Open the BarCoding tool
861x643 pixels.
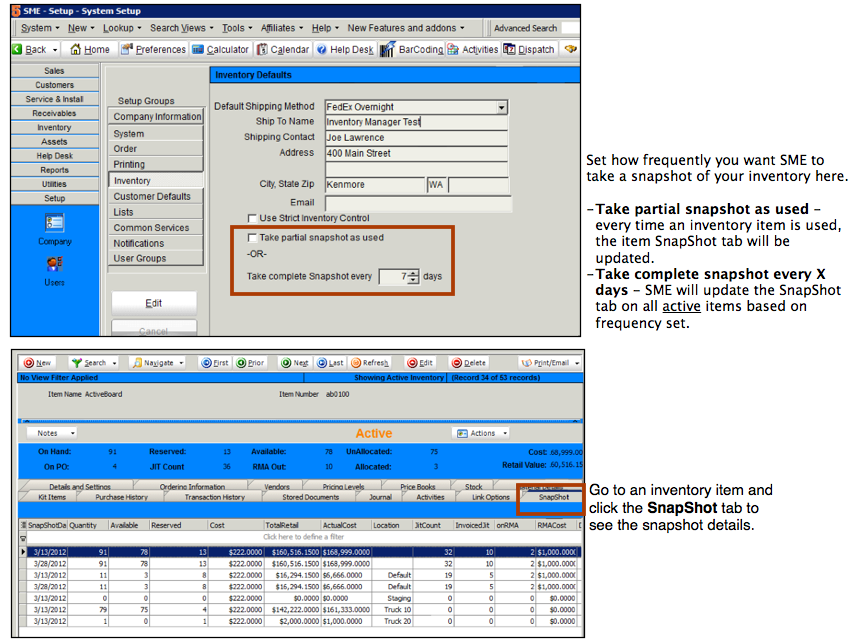point(412,49)
